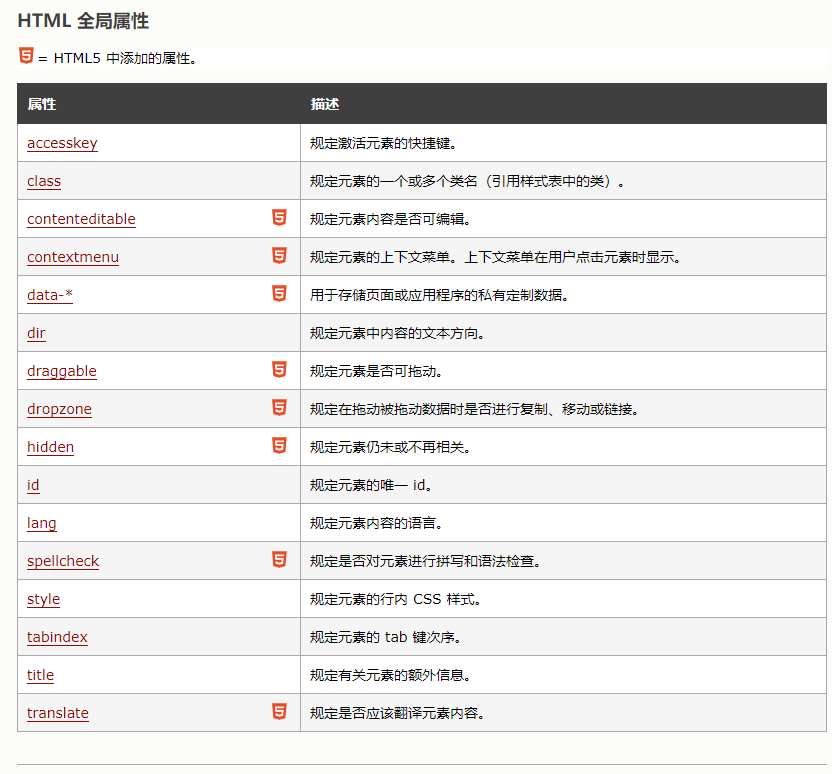Screen dimensions: 832x774
Task: Click description '规定元素内容是否可编辑。'
Action: coord(391,220)
